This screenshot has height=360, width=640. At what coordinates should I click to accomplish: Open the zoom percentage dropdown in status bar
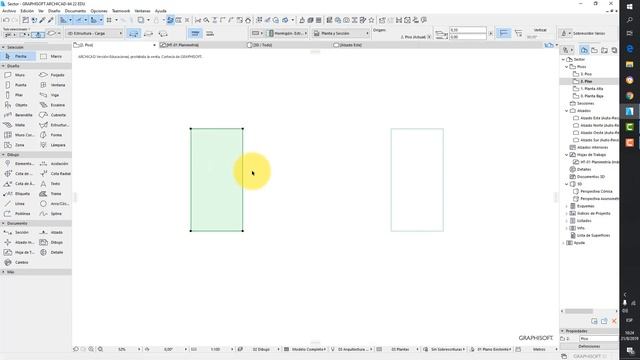pyautogui.click(x=139, y=349)
